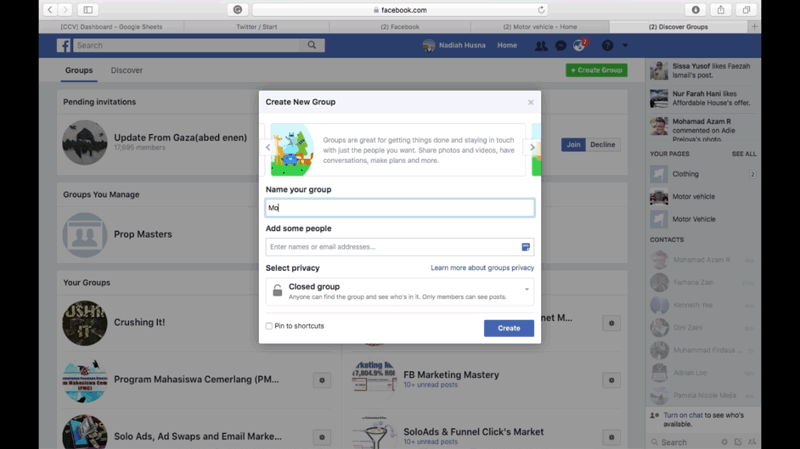Show previous slide in the group info carousel
This screenshot has height=449, width=800.
[268, 148]
